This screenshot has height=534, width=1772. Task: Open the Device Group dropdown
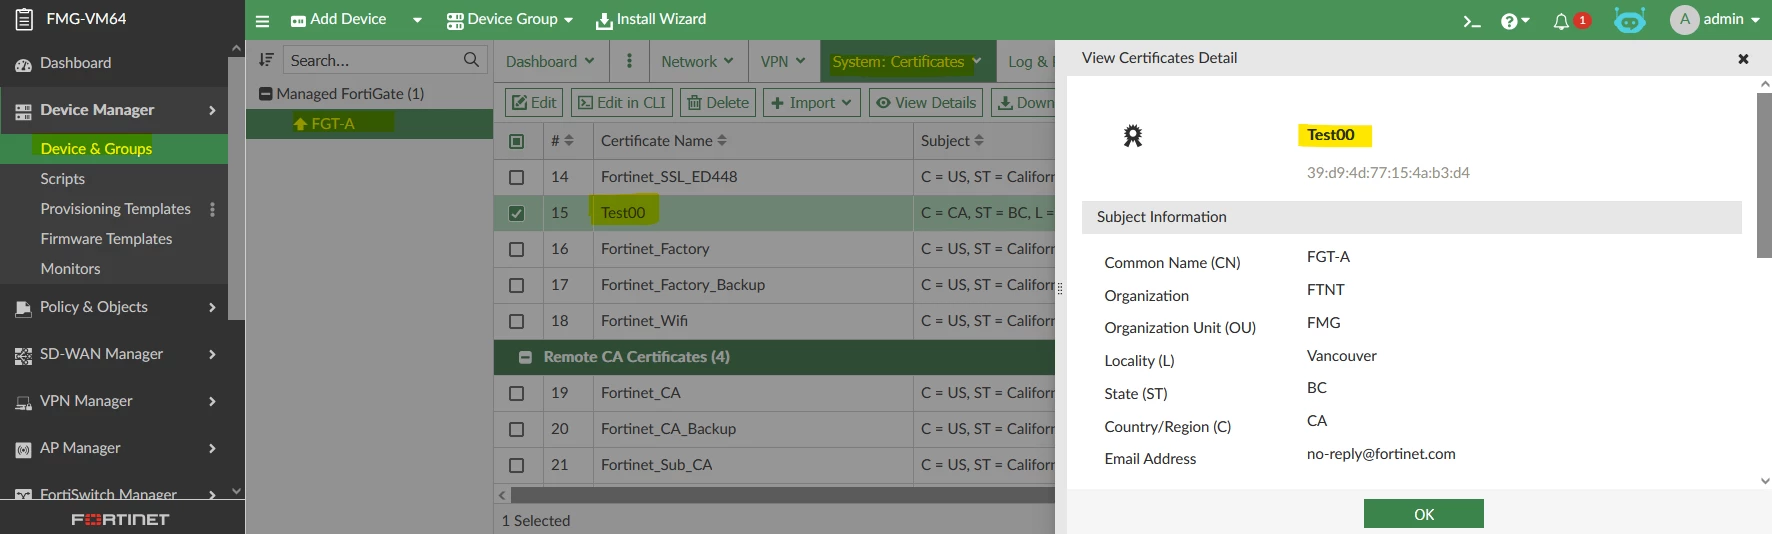click(510, 19)
